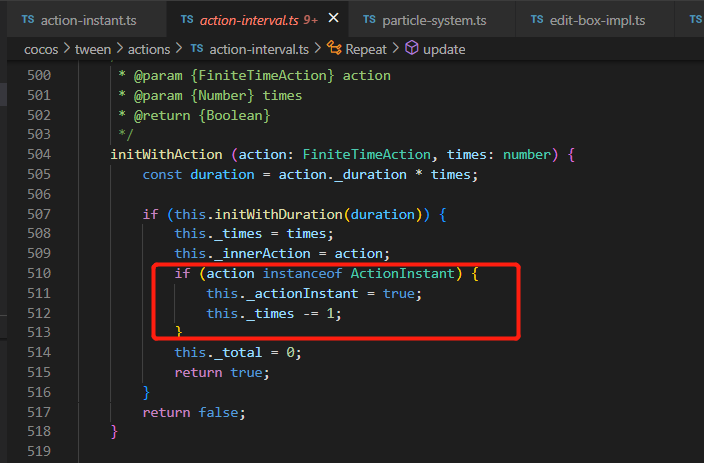Click TS file icon in breadcrumb bar

click(x=196, y=48)
